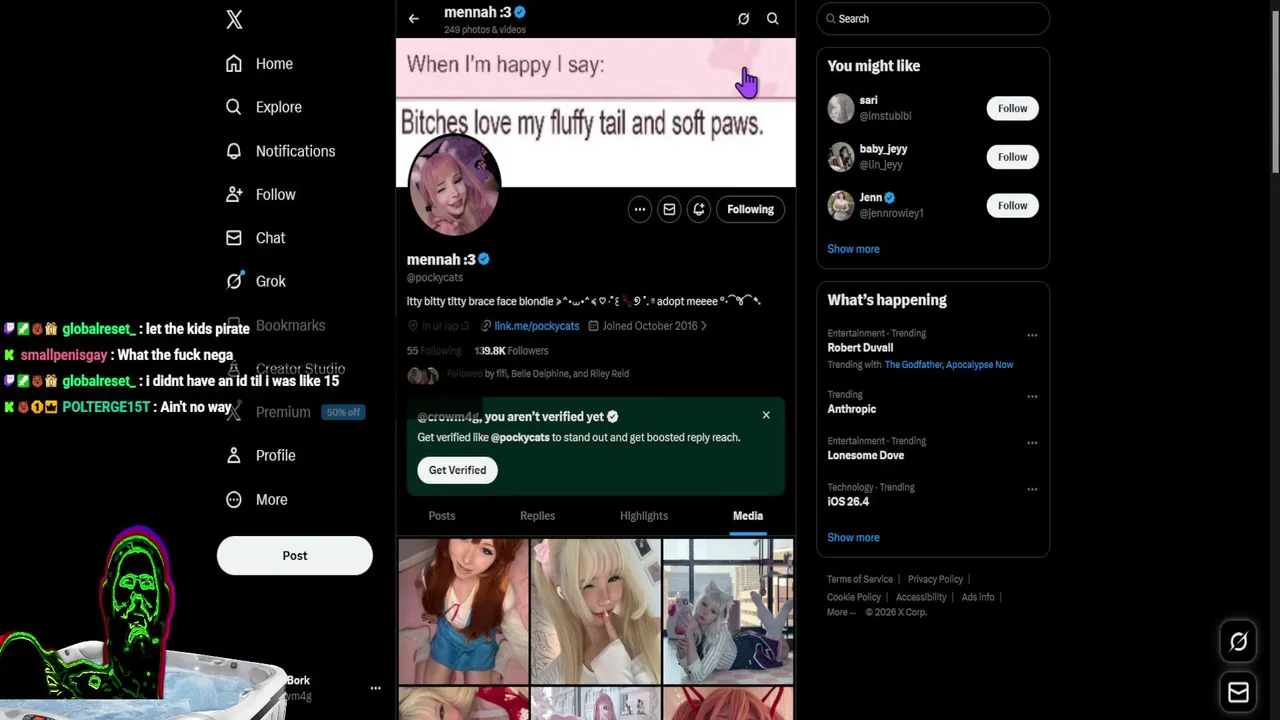The image size is (1280, 720).
Task: Open the first media thumbnail in the grid
Action: coord(463,611)
